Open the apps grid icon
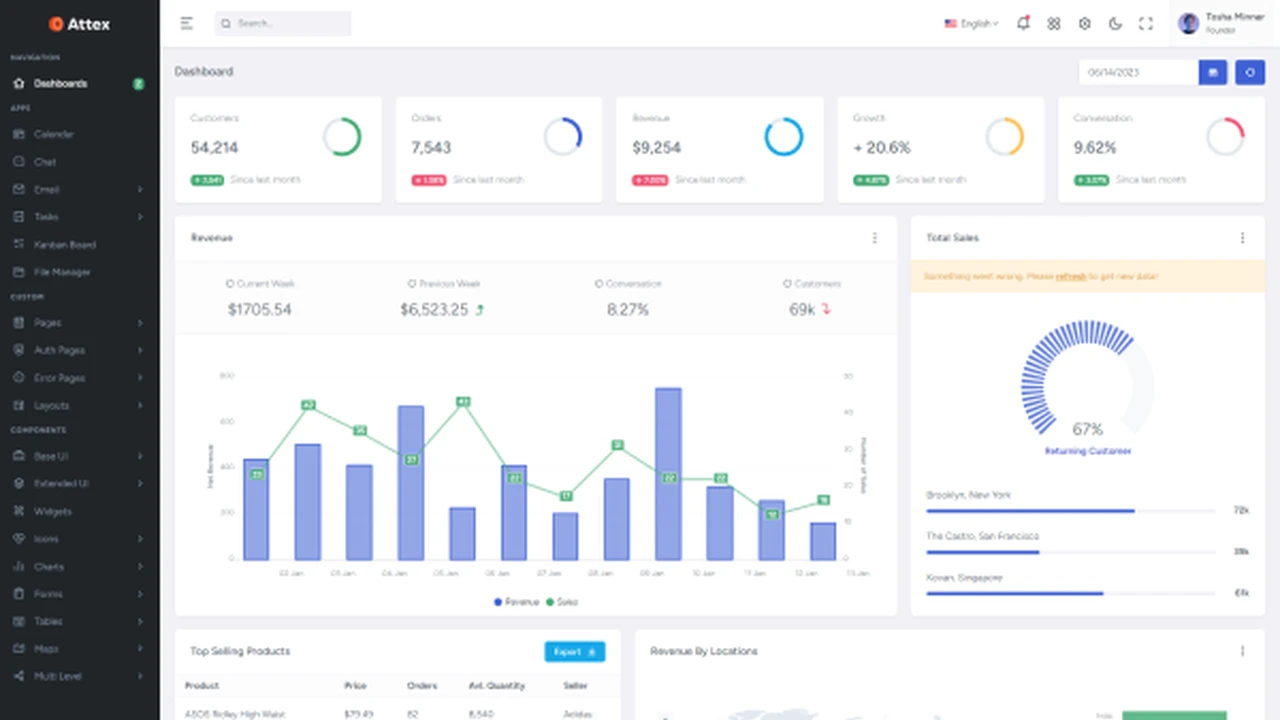The height and width of the screenshot is (720, 1280). tap(1054, 23)
